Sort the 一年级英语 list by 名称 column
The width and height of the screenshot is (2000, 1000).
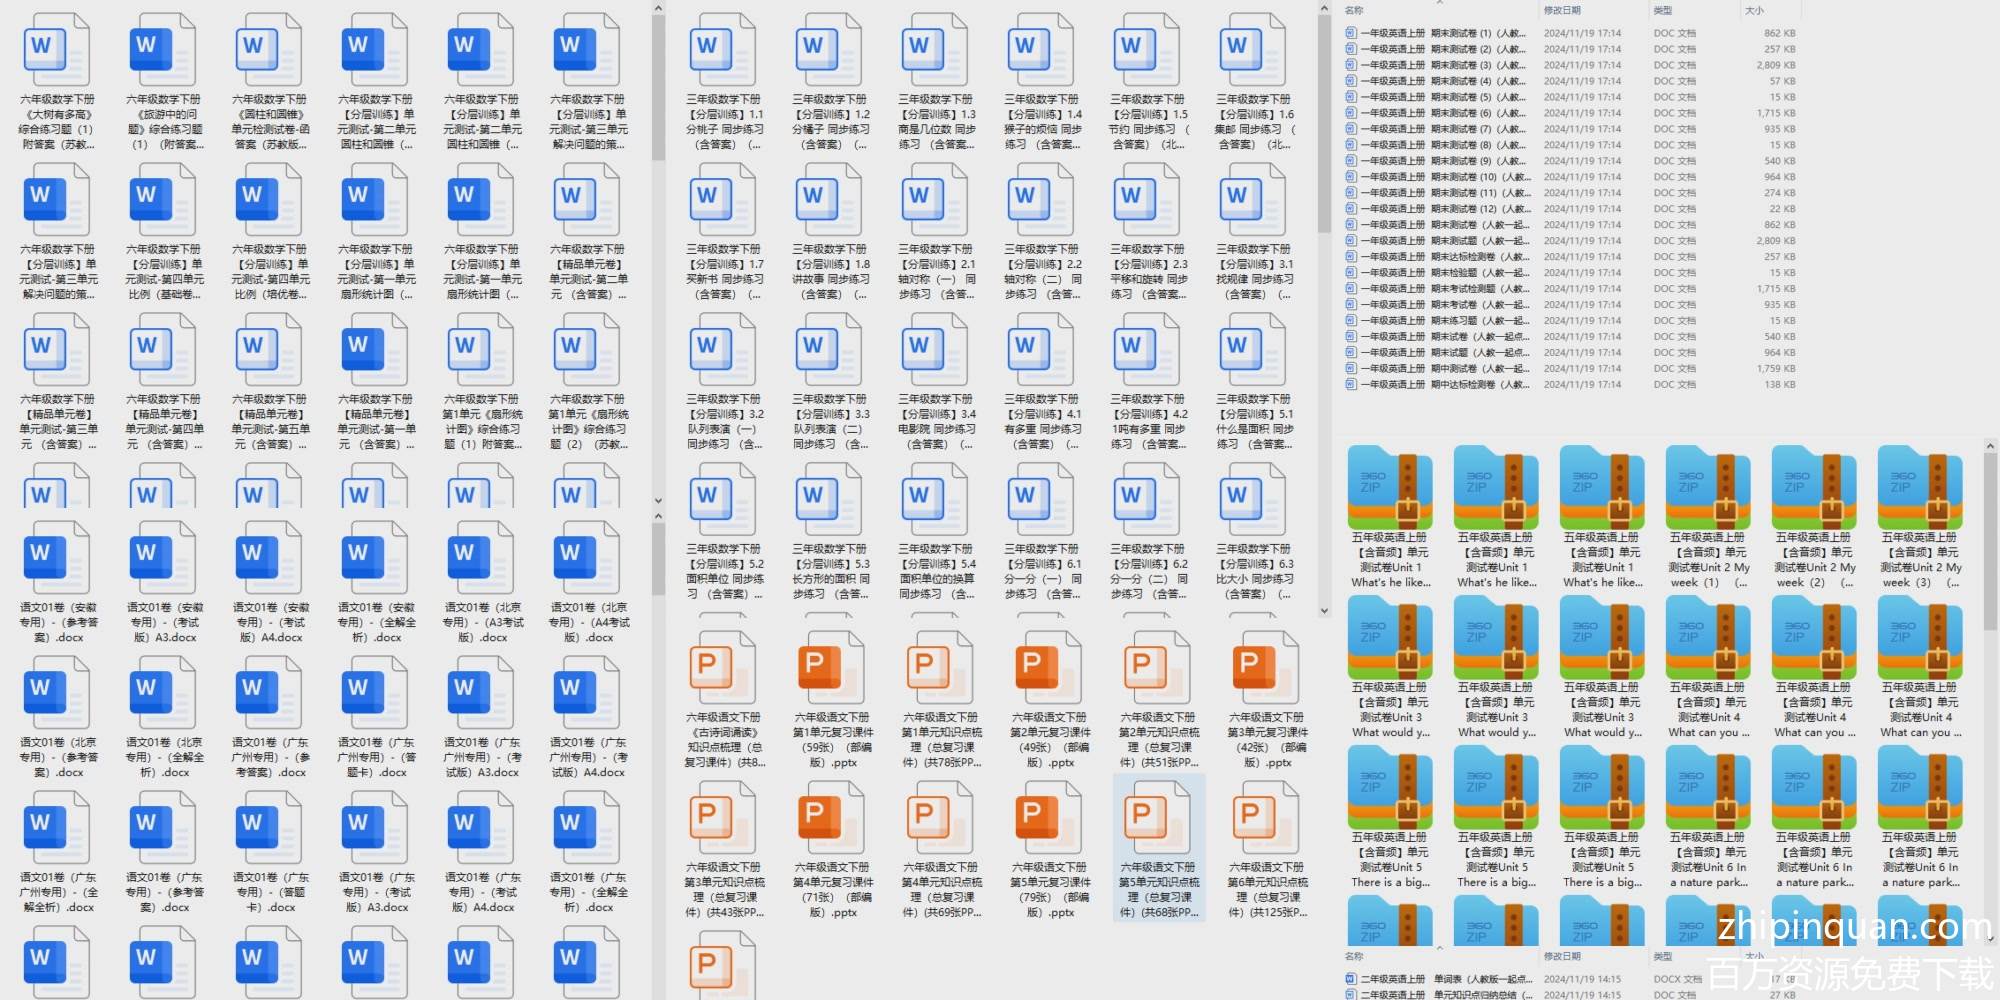[1354, 10]
